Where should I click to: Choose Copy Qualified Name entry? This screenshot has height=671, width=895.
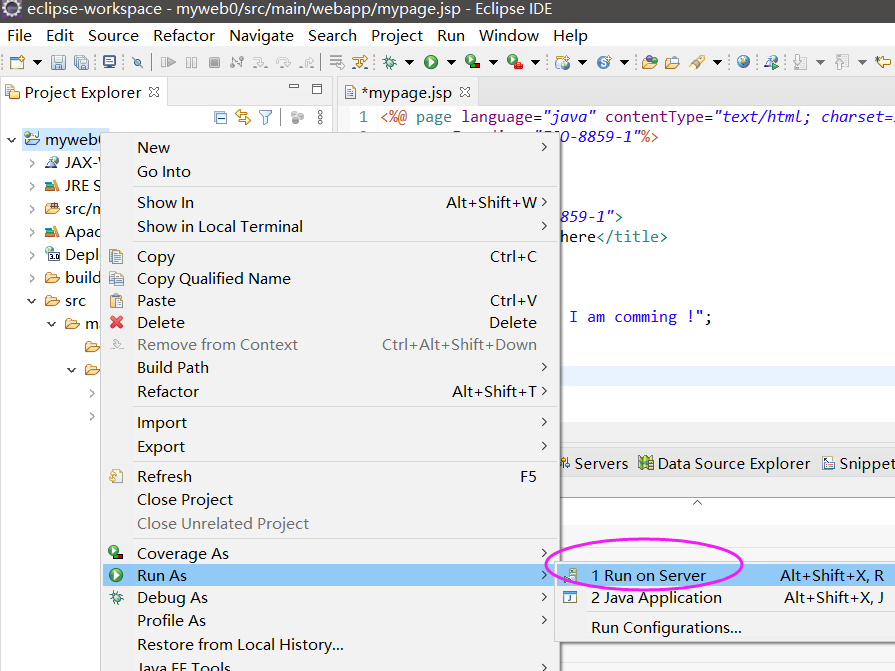coord(330,278)
